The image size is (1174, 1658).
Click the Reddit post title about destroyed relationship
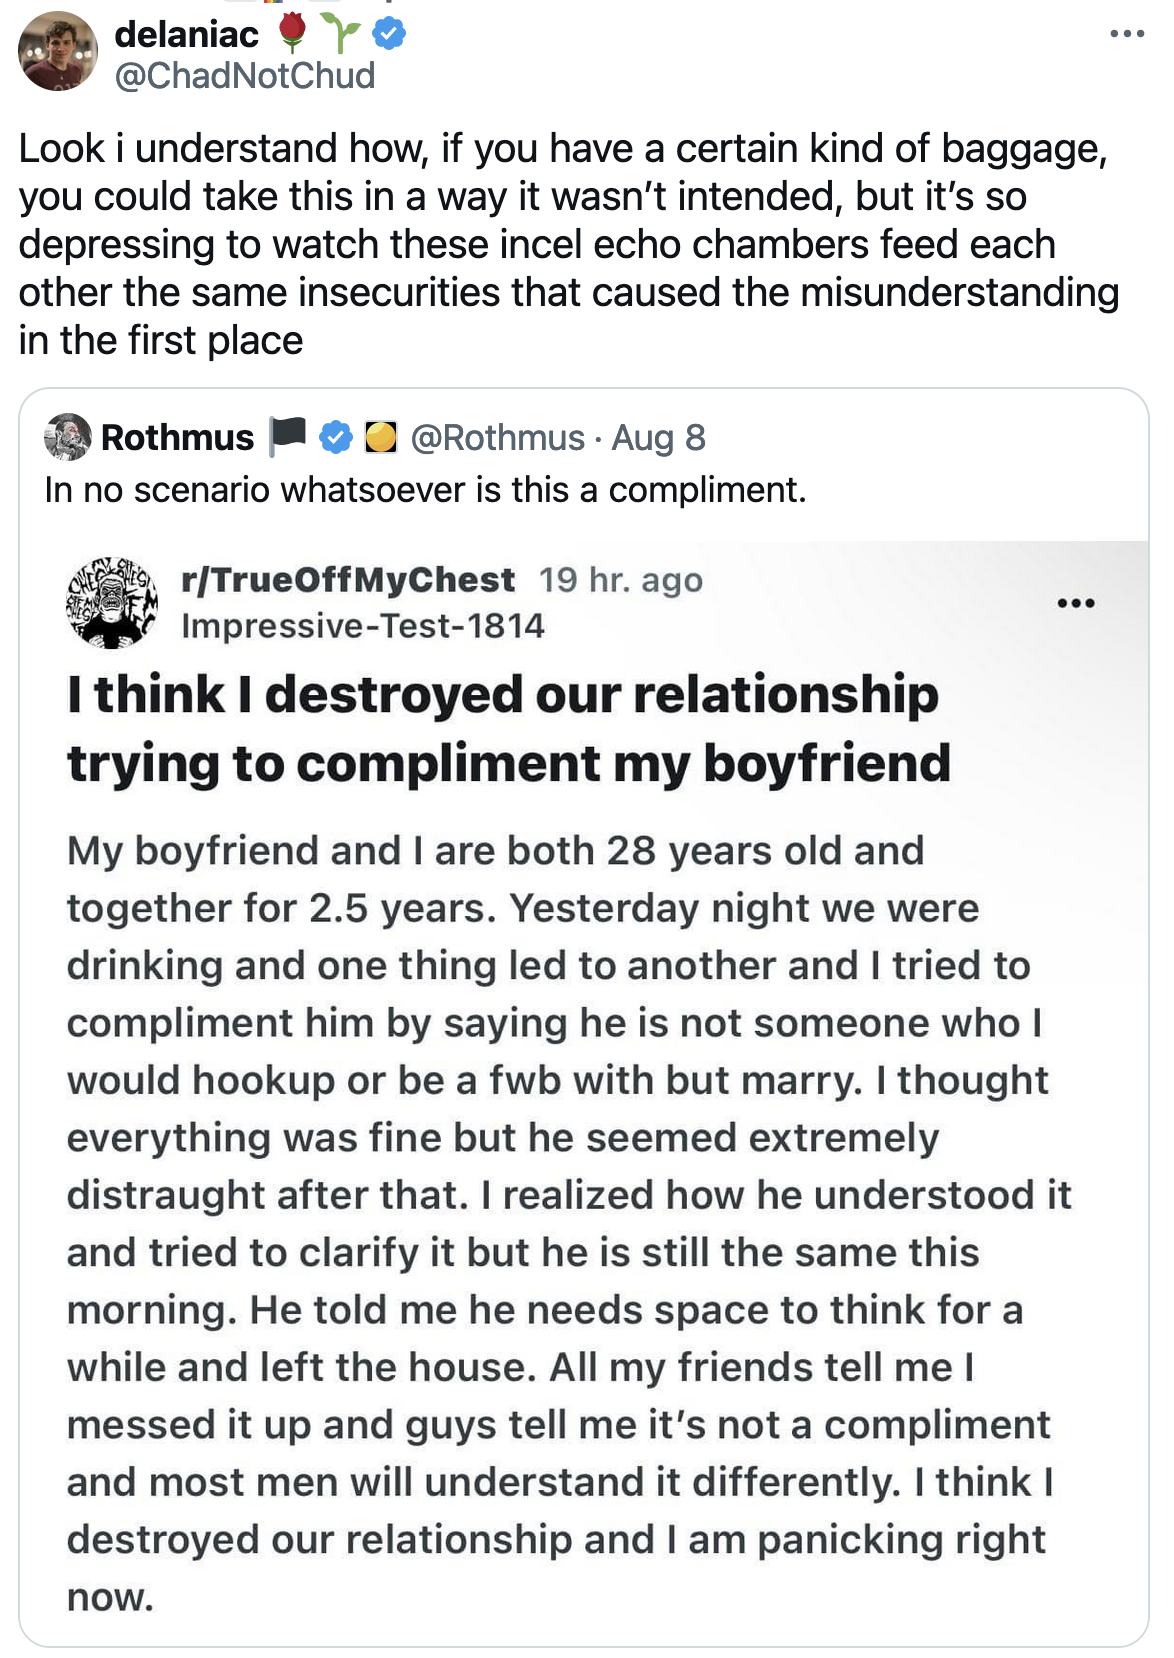[x=507, y=728]
